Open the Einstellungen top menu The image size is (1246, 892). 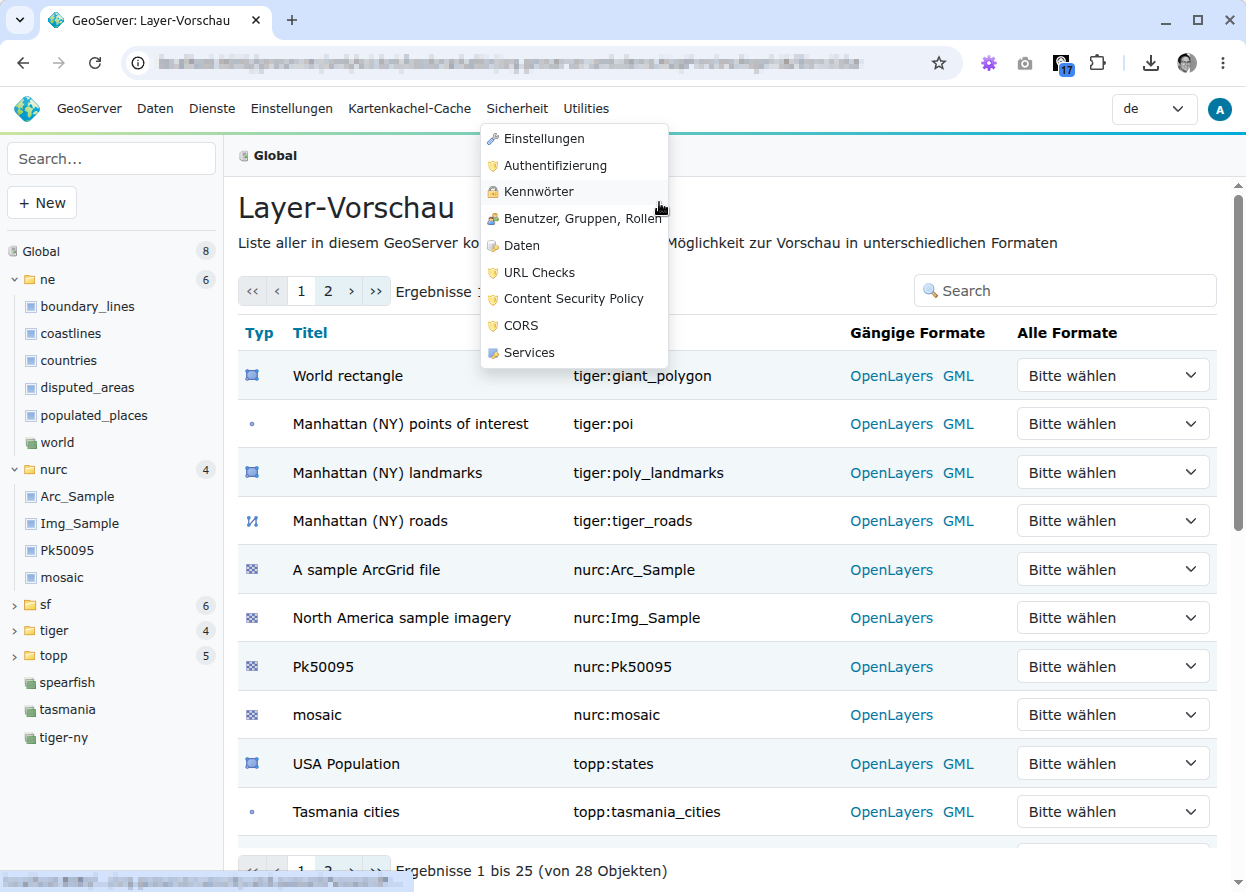[x=292, y=109]
